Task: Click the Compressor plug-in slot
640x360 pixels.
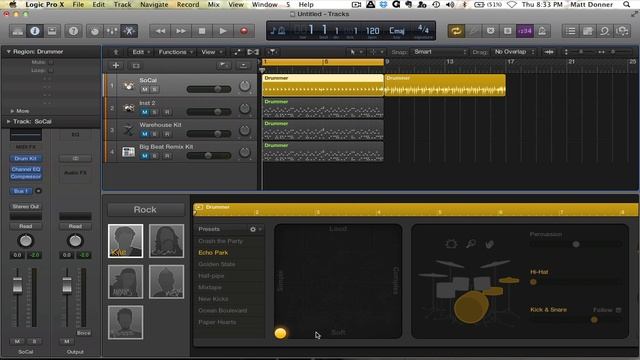Action: point(25,176)
